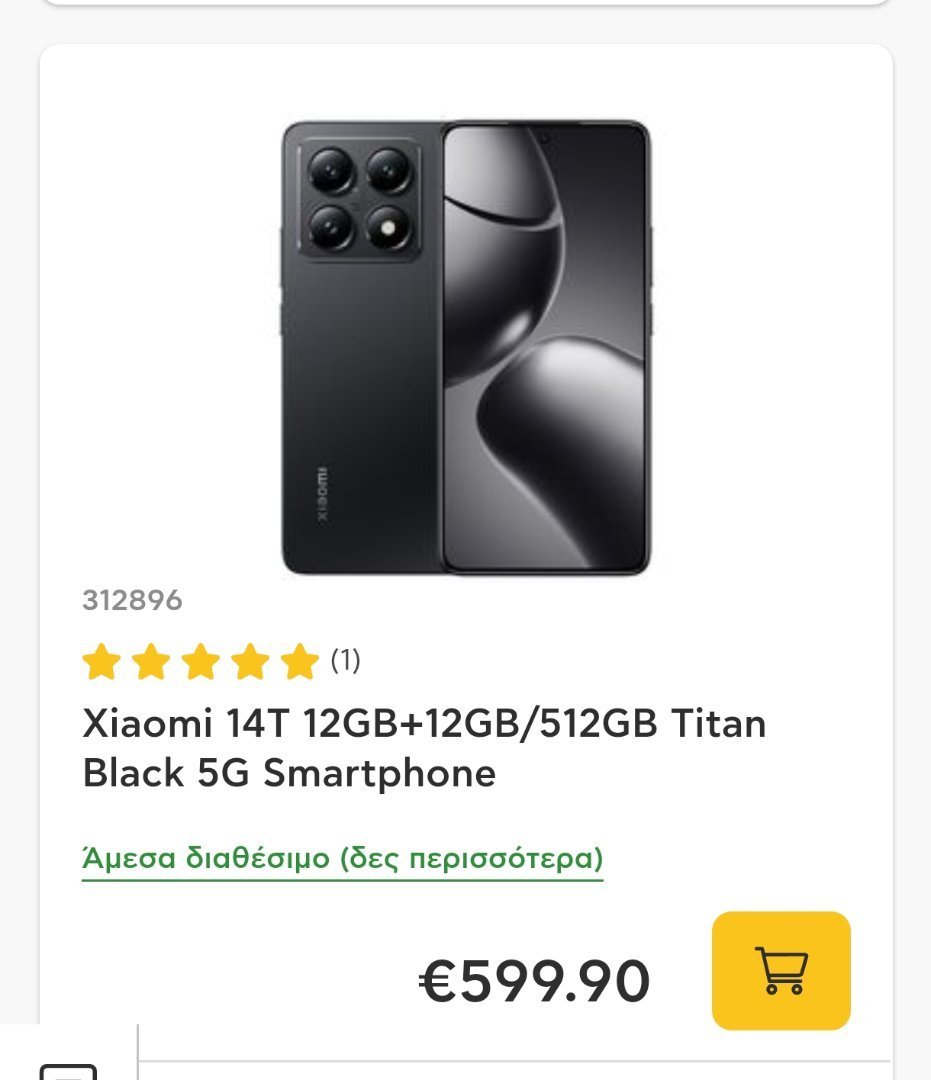931x1080 pixels.
Task: Select the first rating star
Action: pos(102,662)
